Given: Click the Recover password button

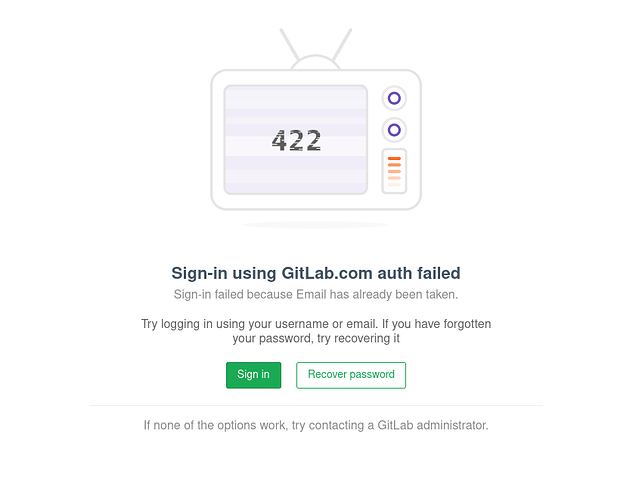Looking at the screenshot, I should tap(351, 375).
